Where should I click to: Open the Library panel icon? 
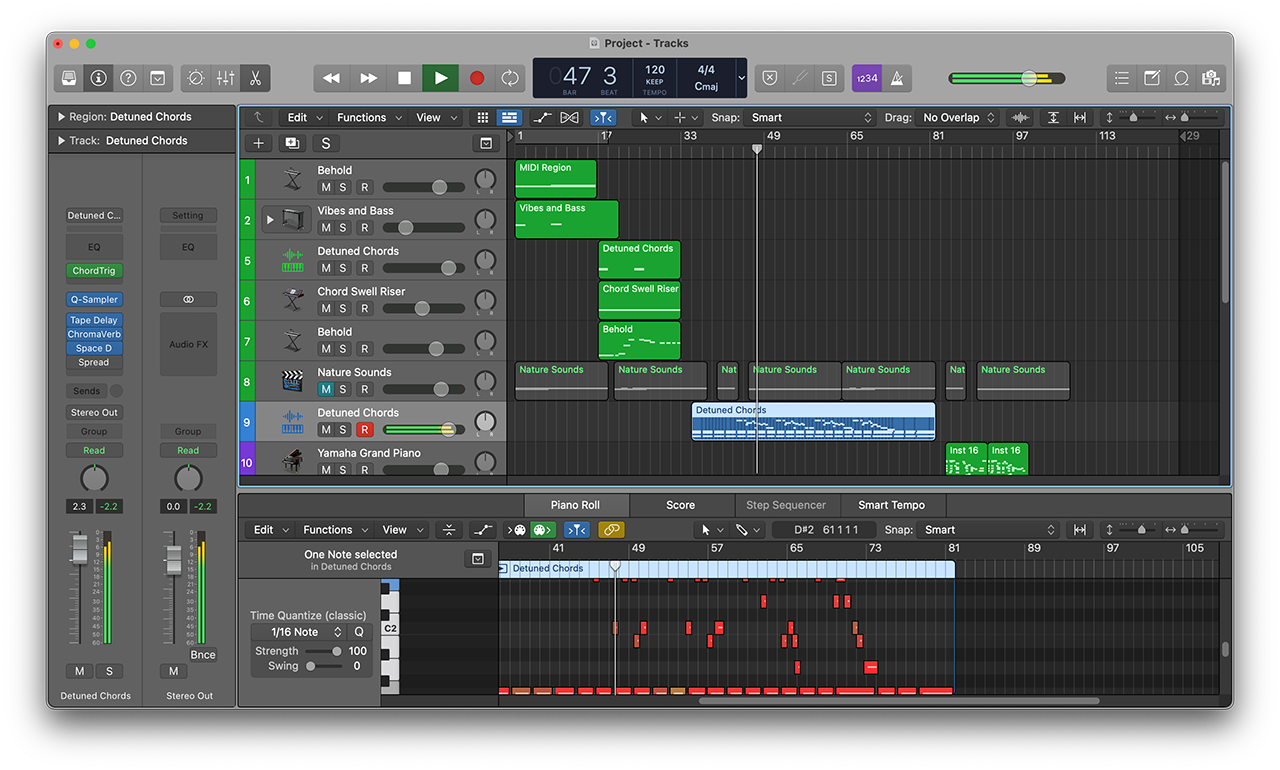69,78
